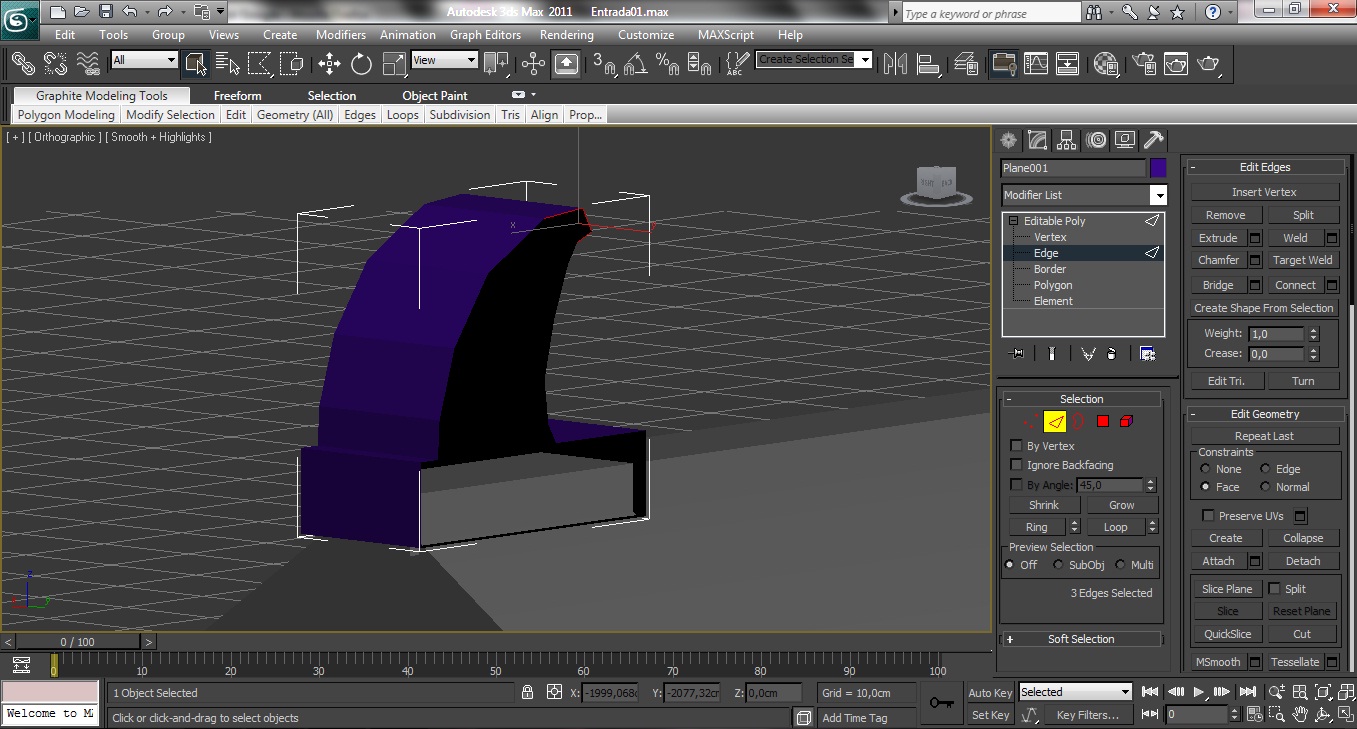Click the Mirror tool icon

(896, 64)
